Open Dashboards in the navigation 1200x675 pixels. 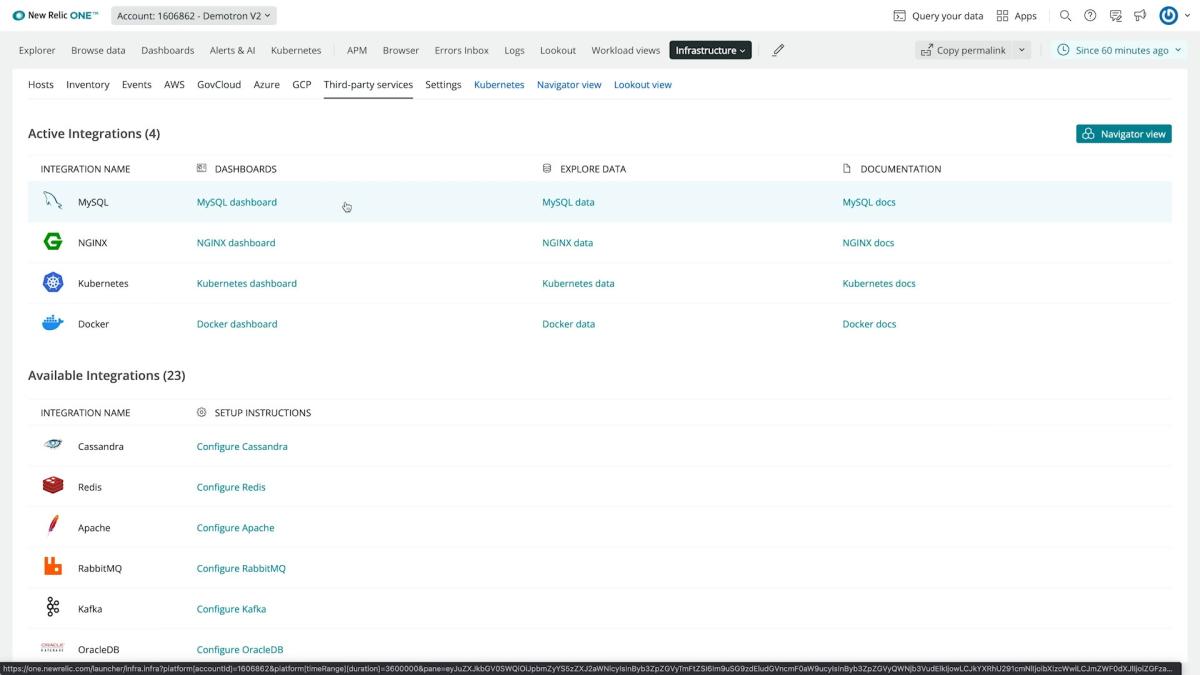[168, 50]
